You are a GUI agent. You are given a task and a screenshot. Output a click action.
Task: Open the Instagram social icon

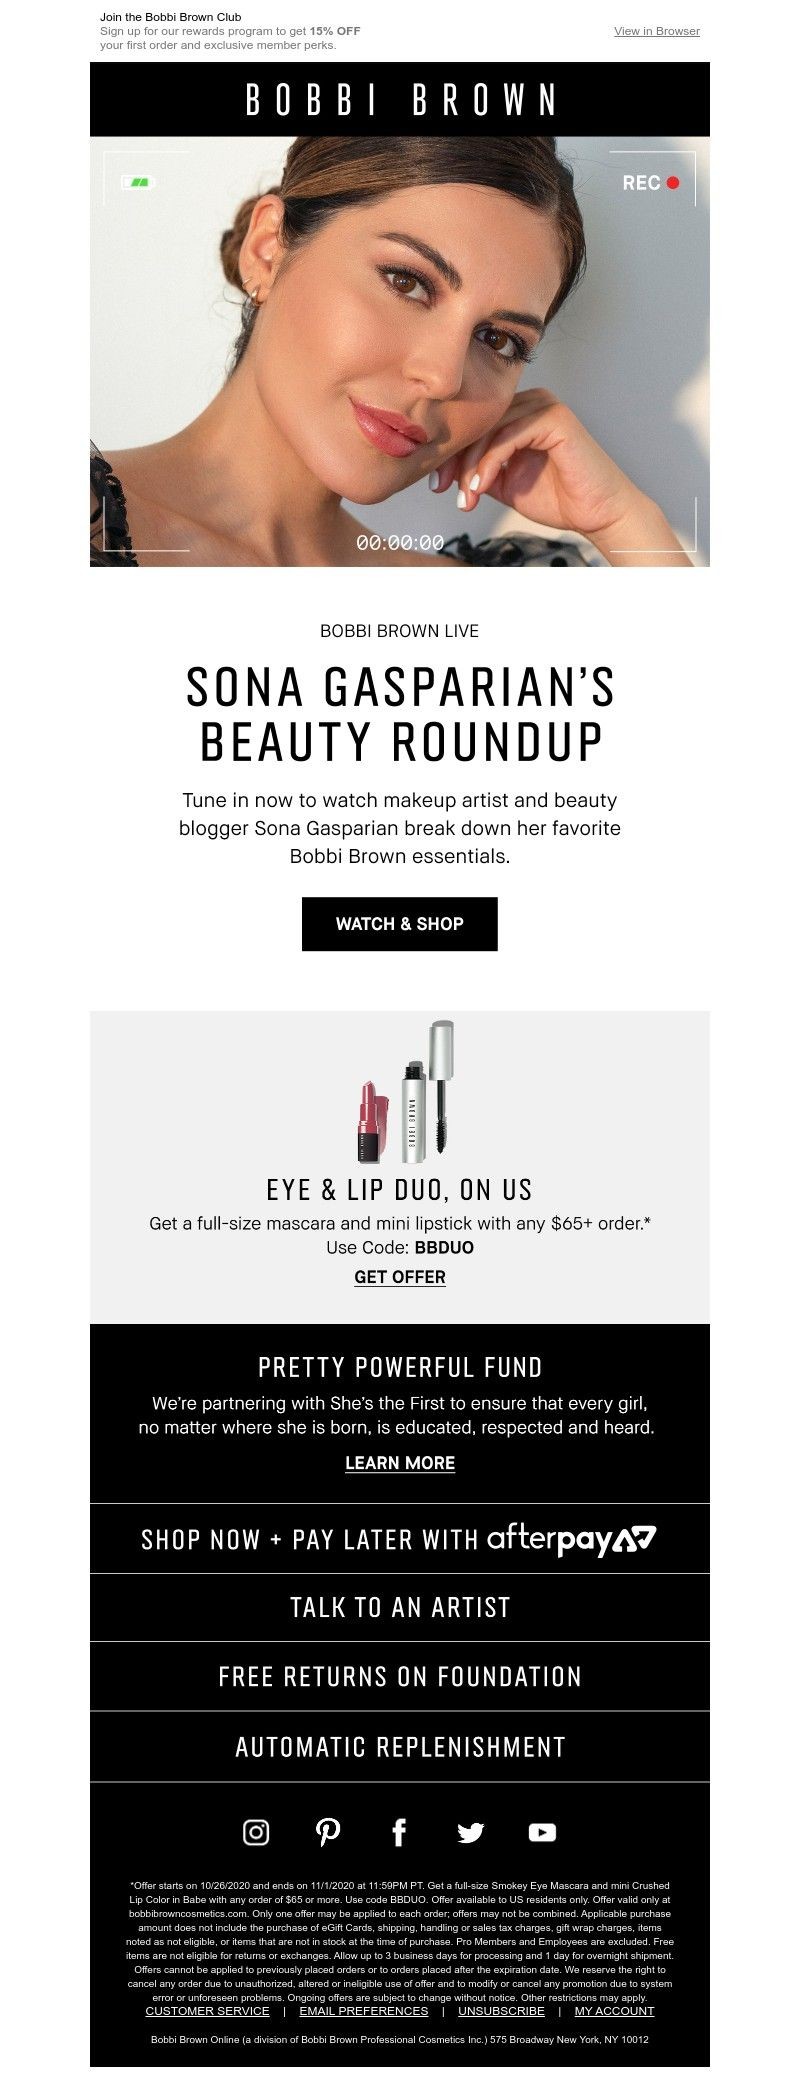(256, 1832)
